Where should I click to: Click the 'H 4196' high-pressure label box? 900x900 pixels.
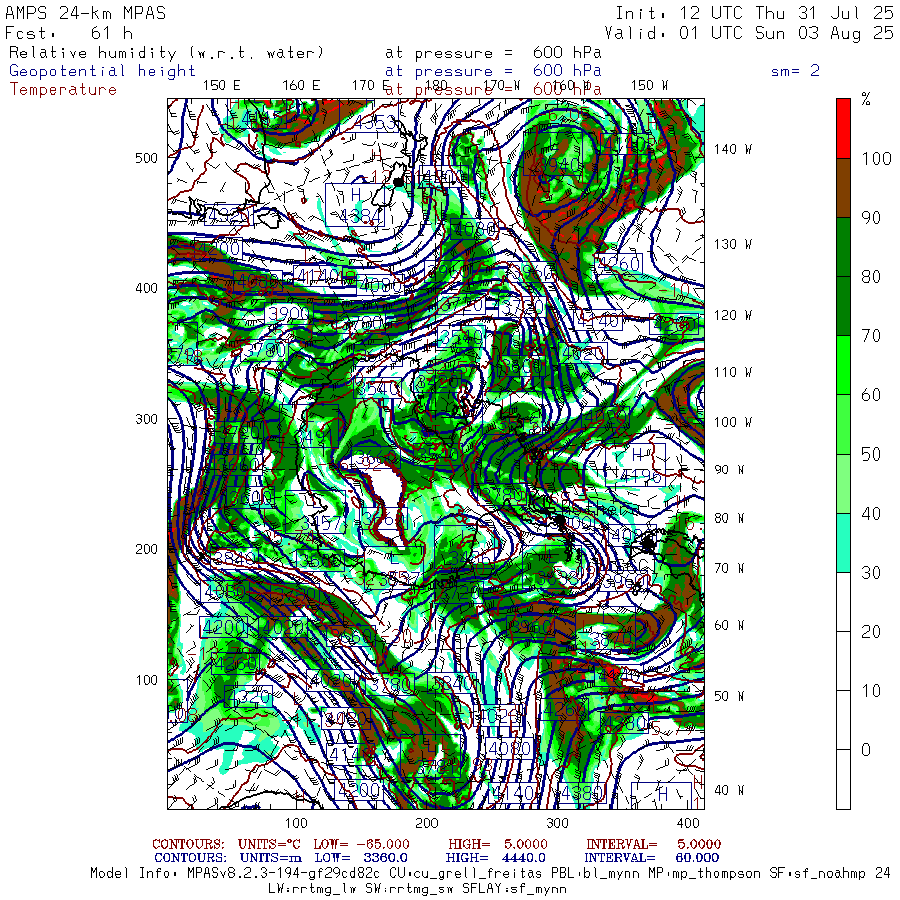635,464
